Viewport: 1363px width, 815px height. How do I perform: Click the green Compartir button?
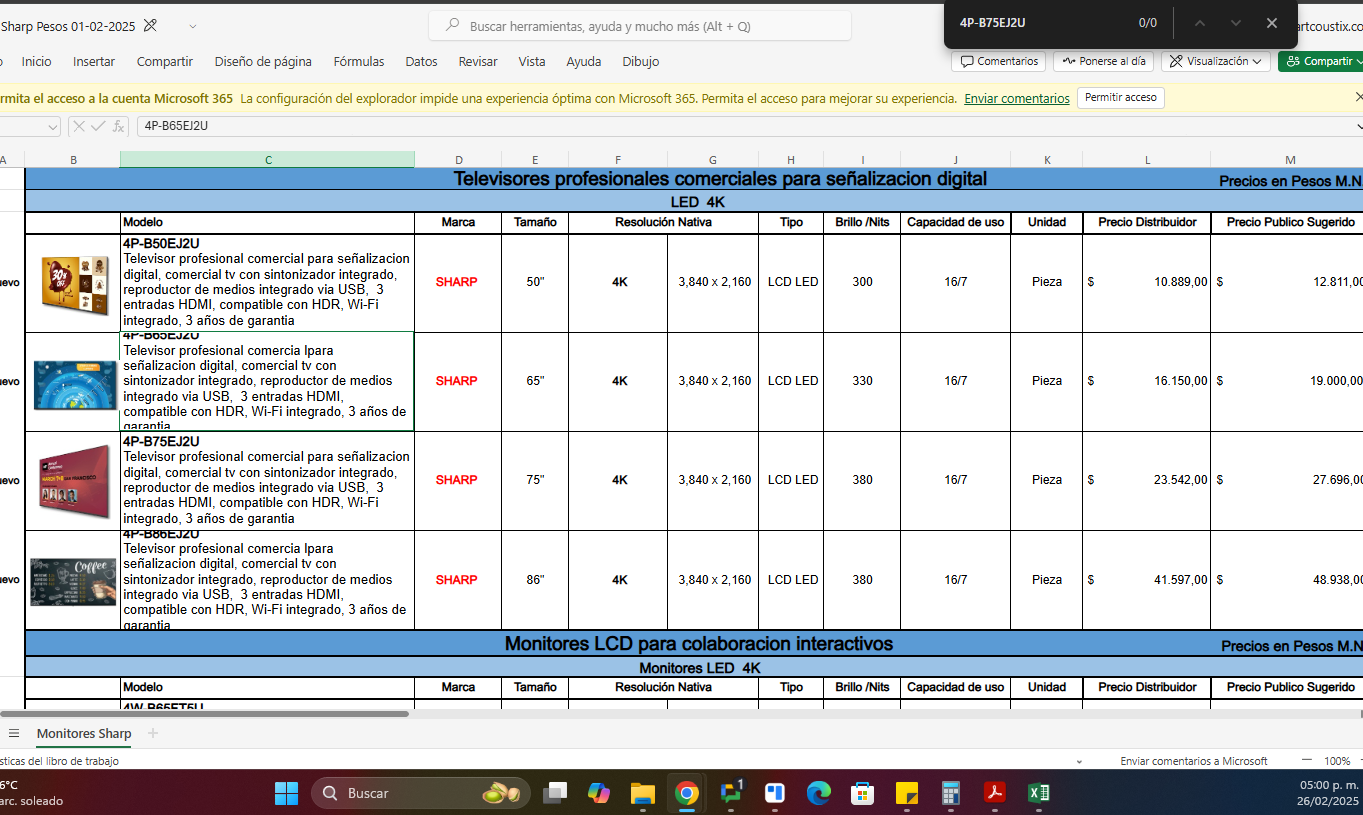tap(1322, 61)
